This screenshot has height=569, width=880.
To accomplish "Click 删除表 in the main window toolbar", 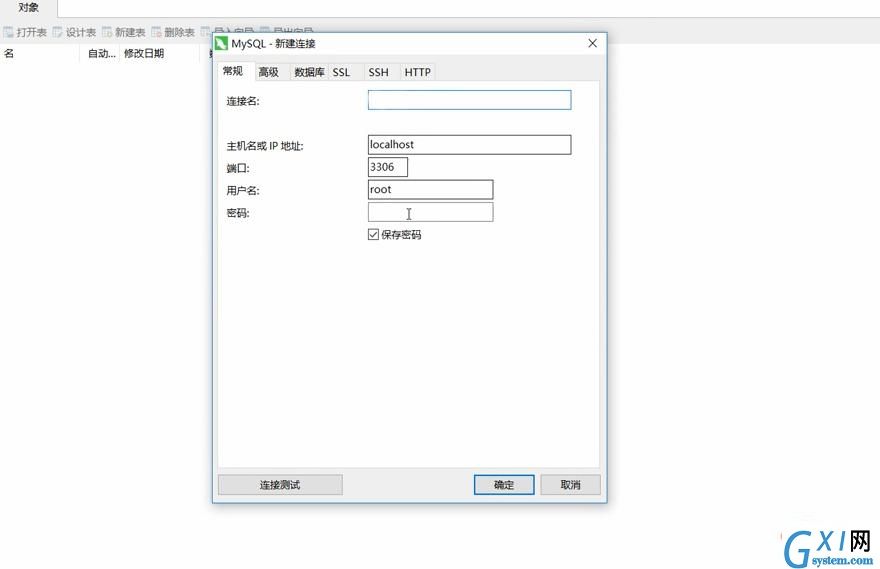I will (x=173, y=32).
